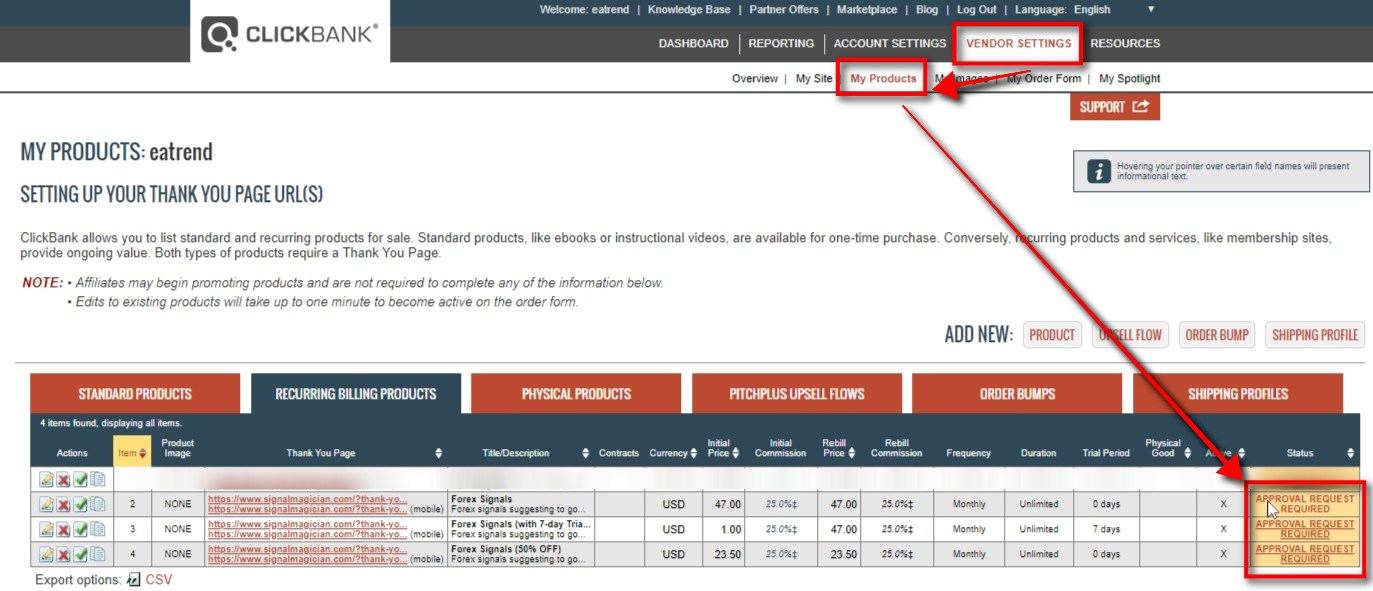Switch to the Physical Products tab

575,393
